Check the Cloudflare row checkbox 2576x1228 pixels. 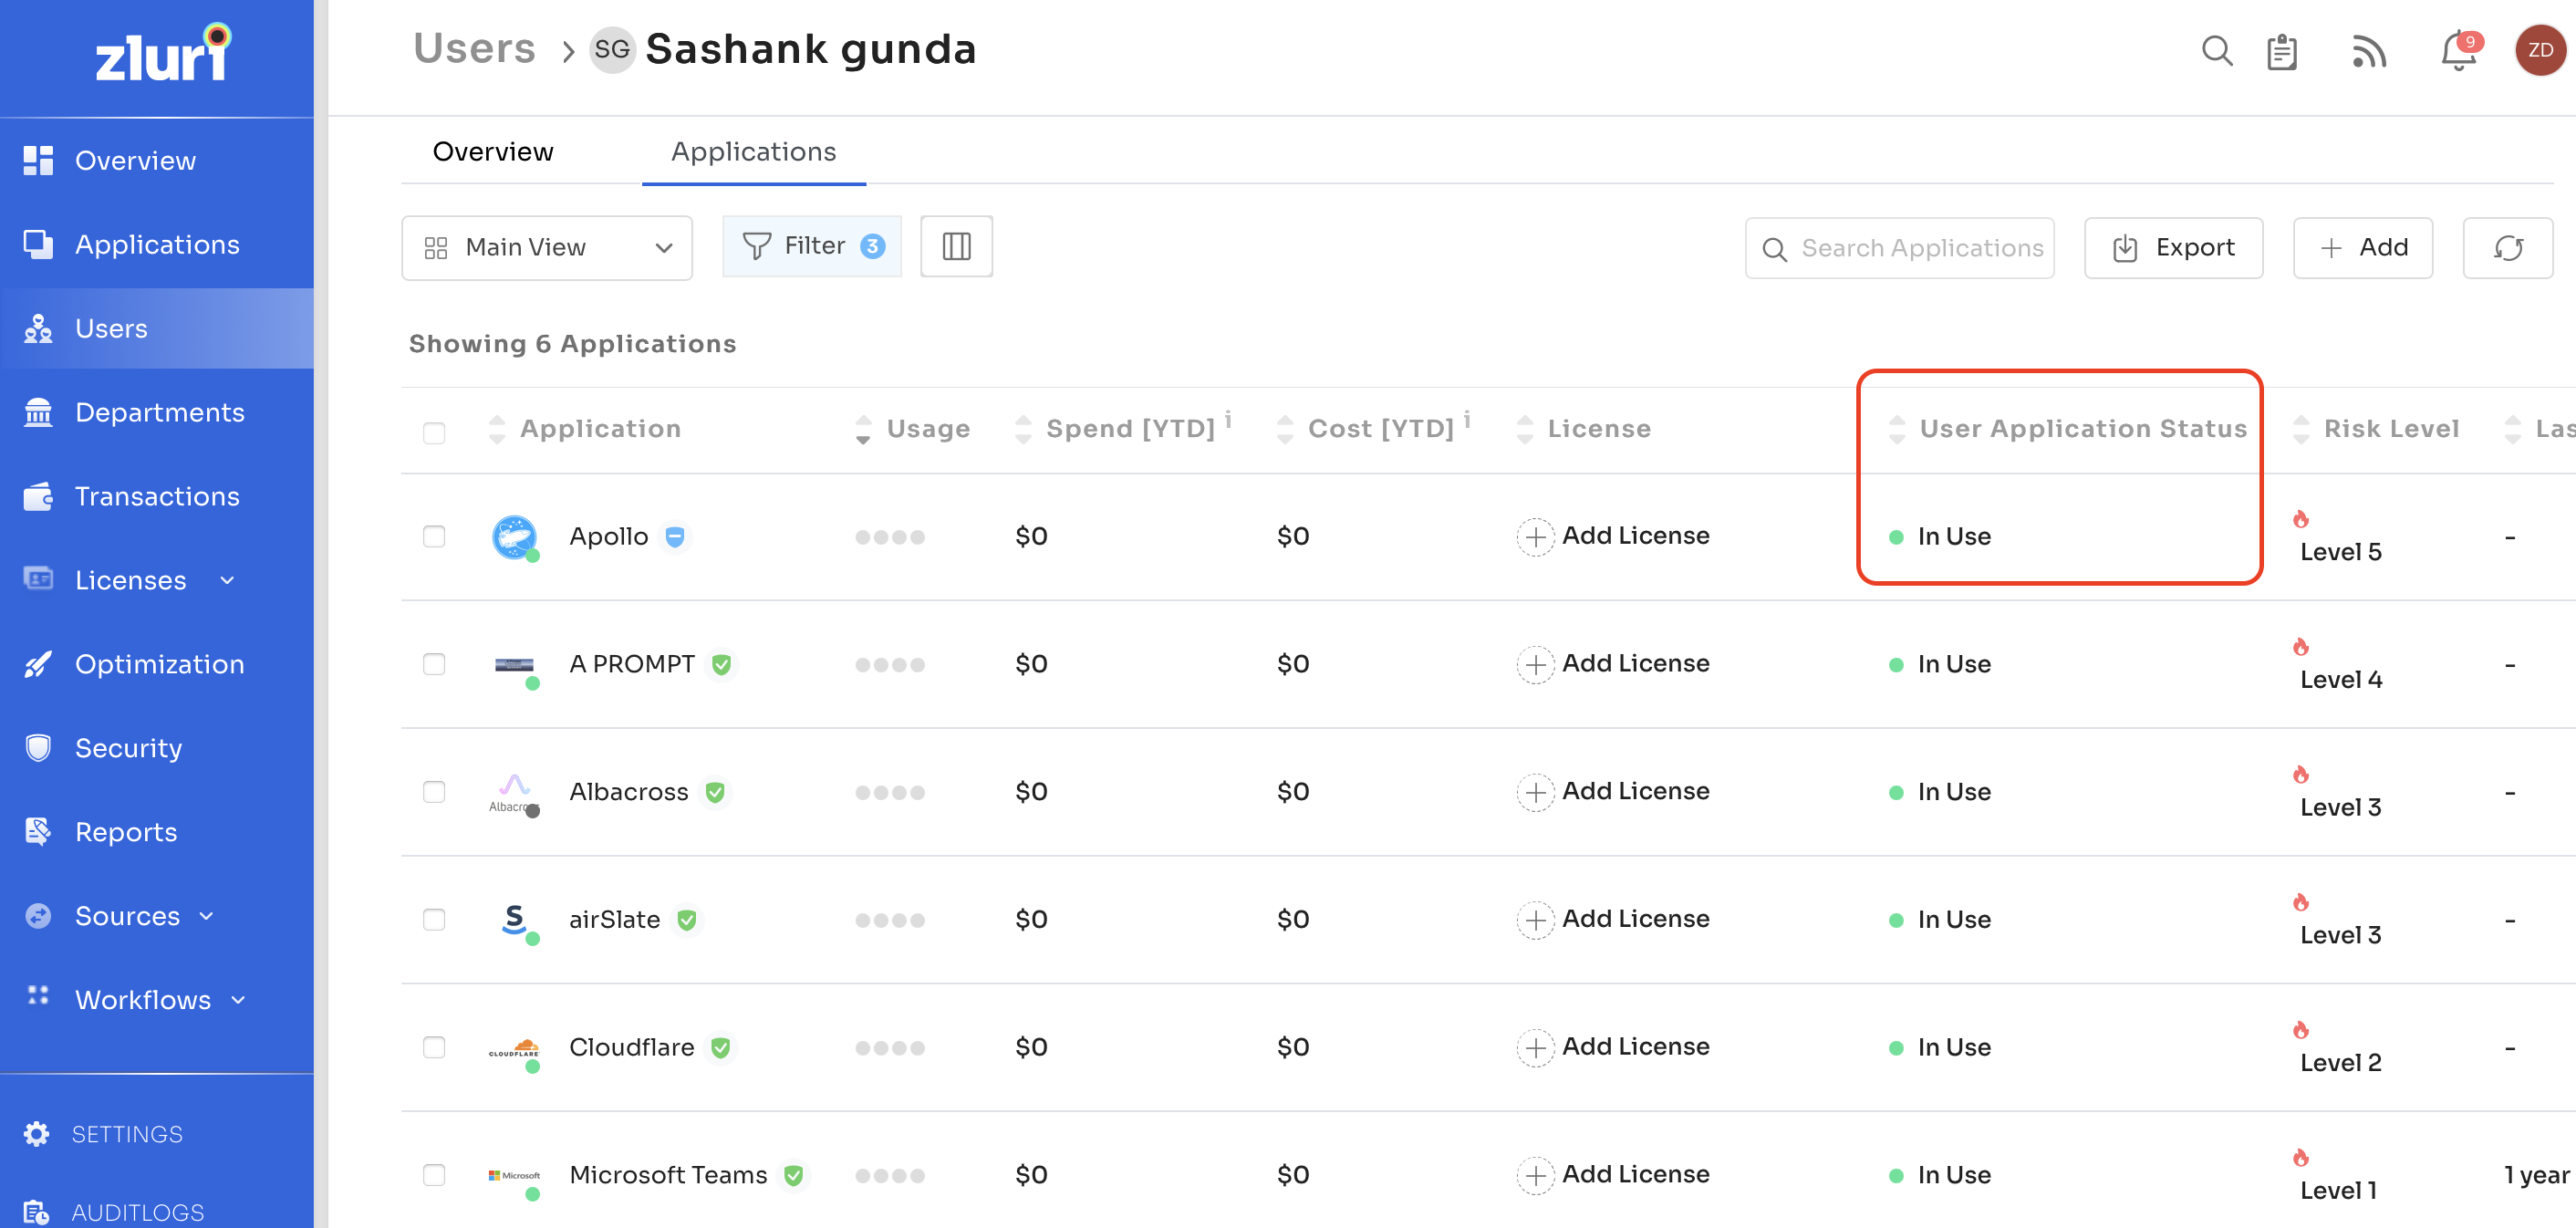tap(434, 1047)
